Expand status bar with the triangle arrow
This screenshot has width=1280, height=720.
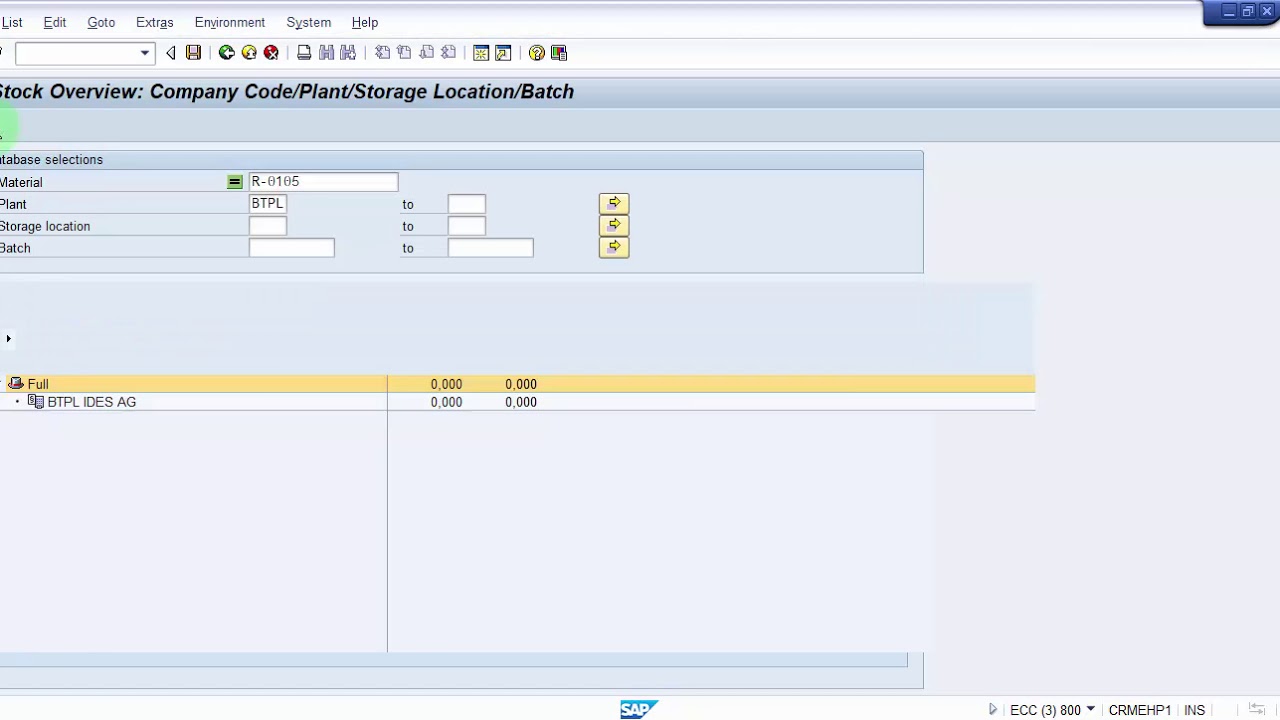993,710
